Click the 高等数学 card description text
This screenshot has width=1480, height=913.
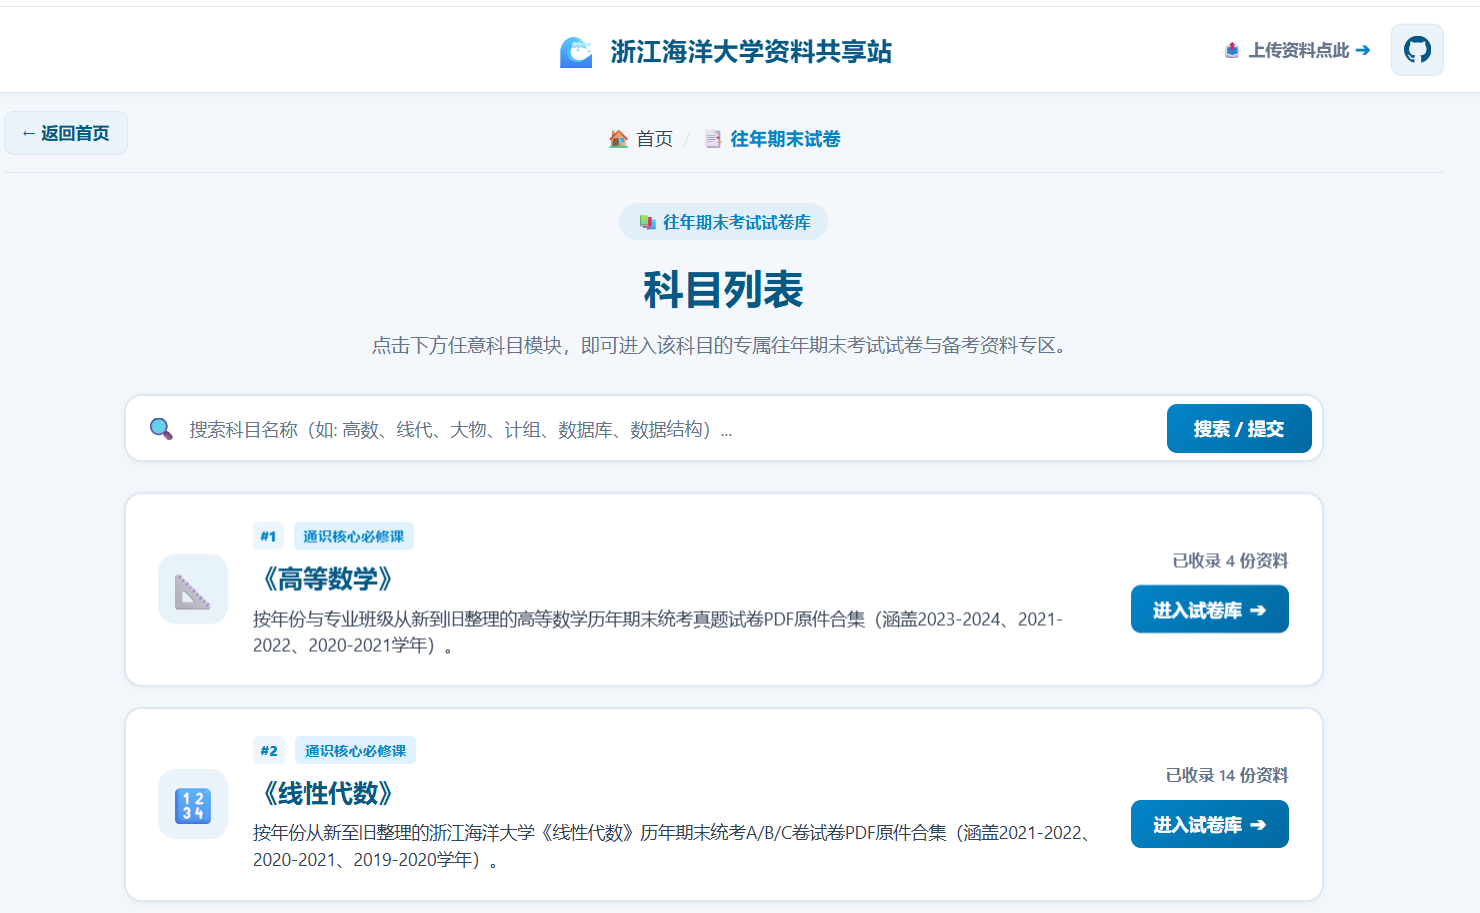[660, 632]
